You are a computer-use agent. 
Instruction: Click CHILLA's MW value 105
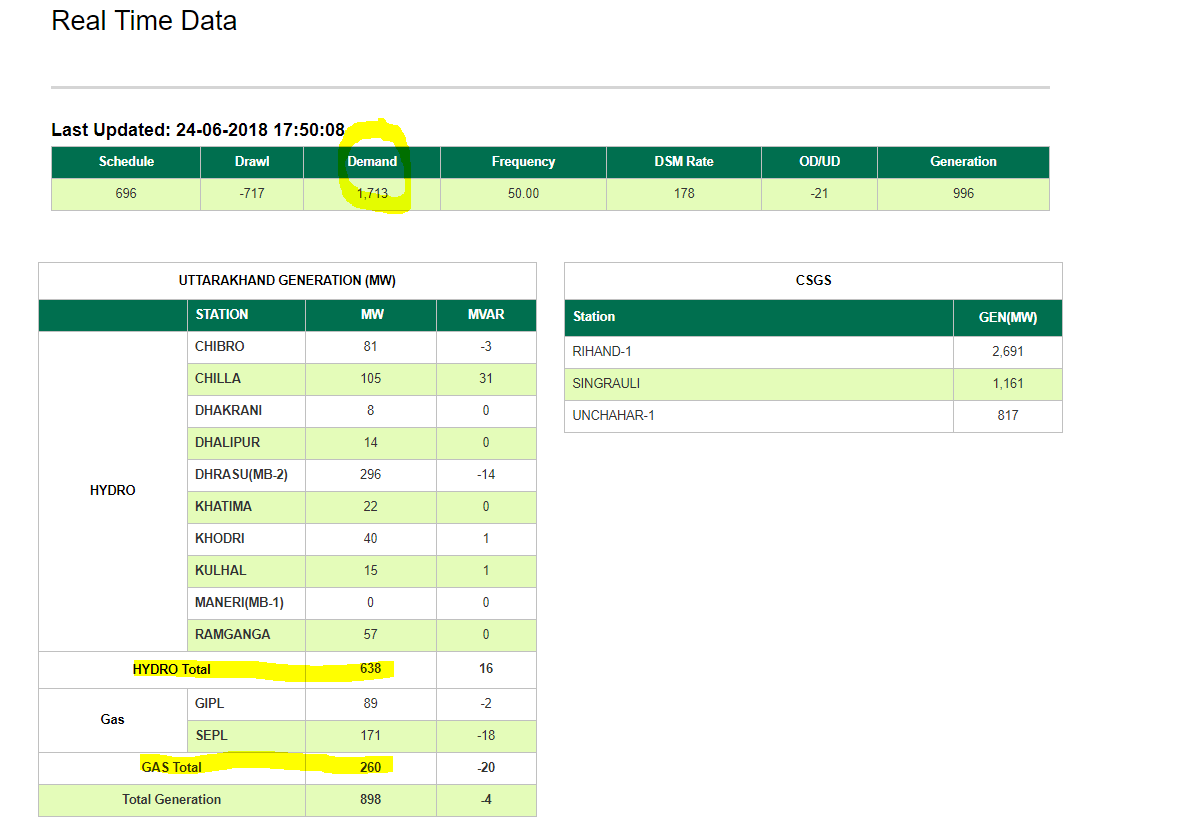pyautogui.click(x=370, y=379)
